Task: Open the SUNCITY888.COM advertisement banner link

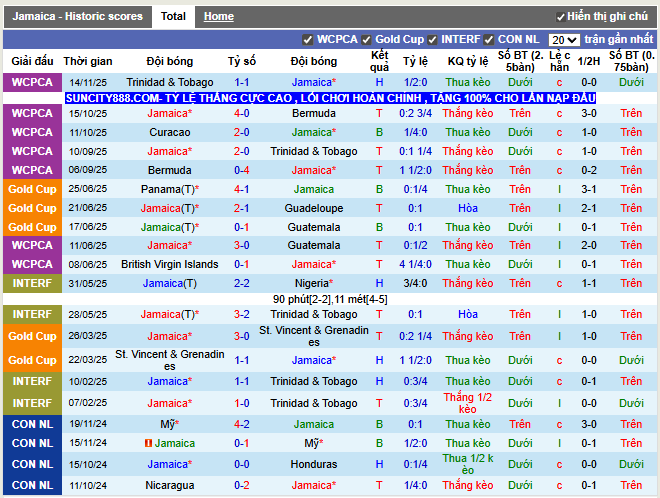Action: tap(330, 98)
